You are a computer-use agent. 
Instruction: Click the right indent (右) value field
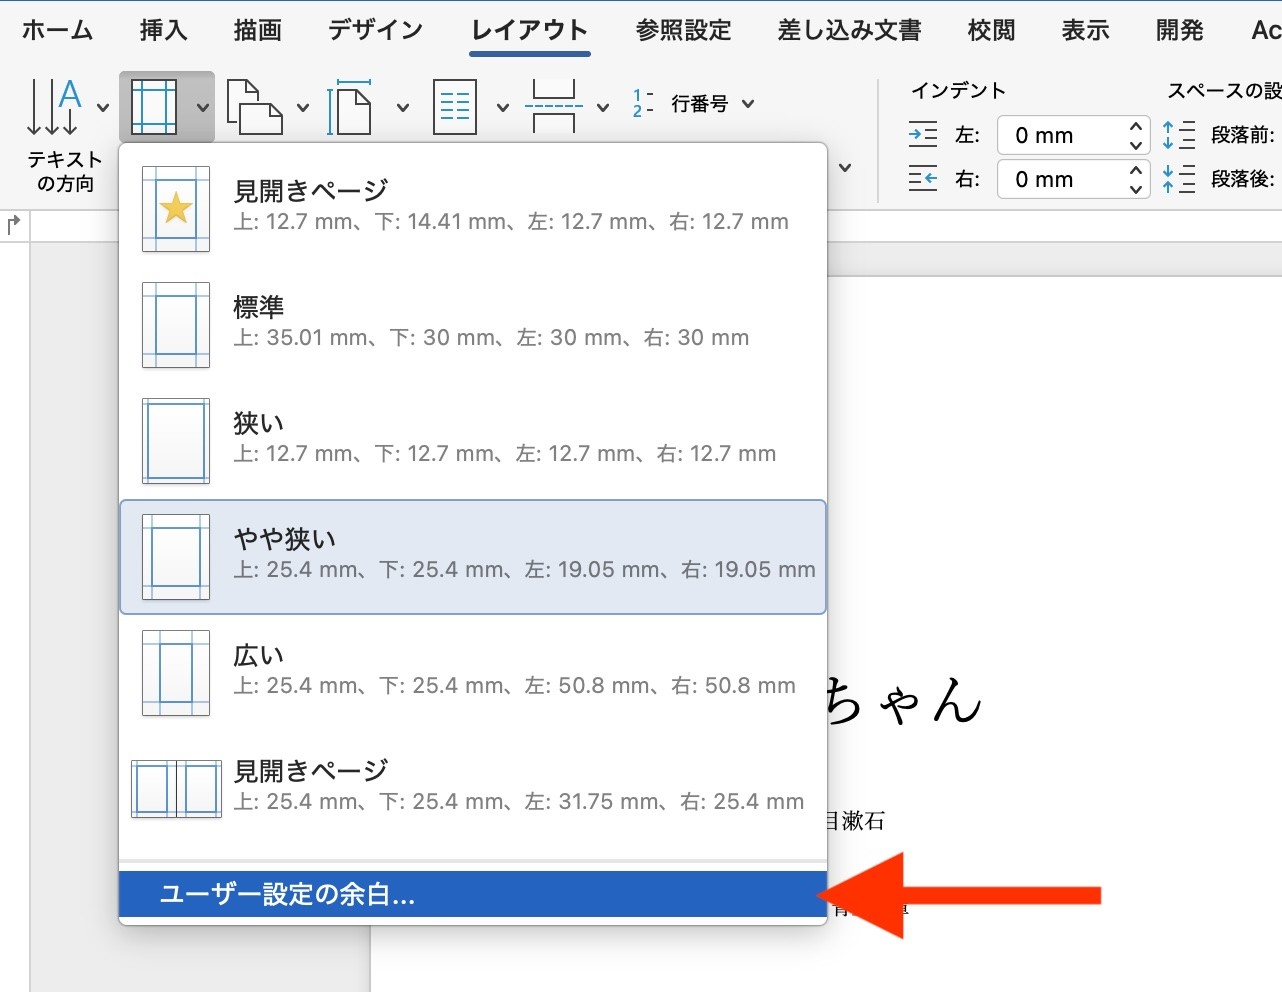pos(1061,179)
